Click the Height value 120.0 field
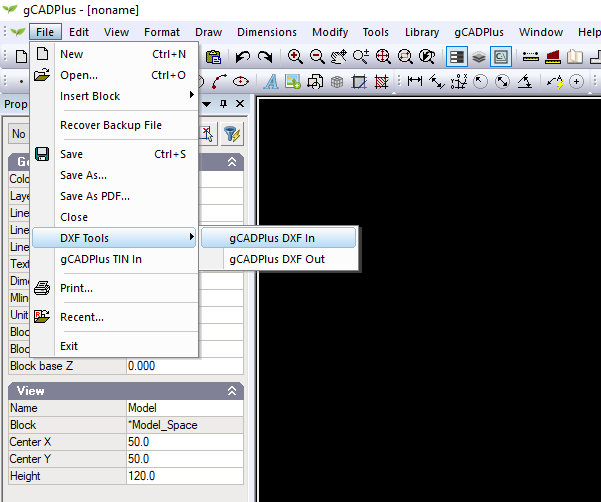601x502 pixels. 185,476
